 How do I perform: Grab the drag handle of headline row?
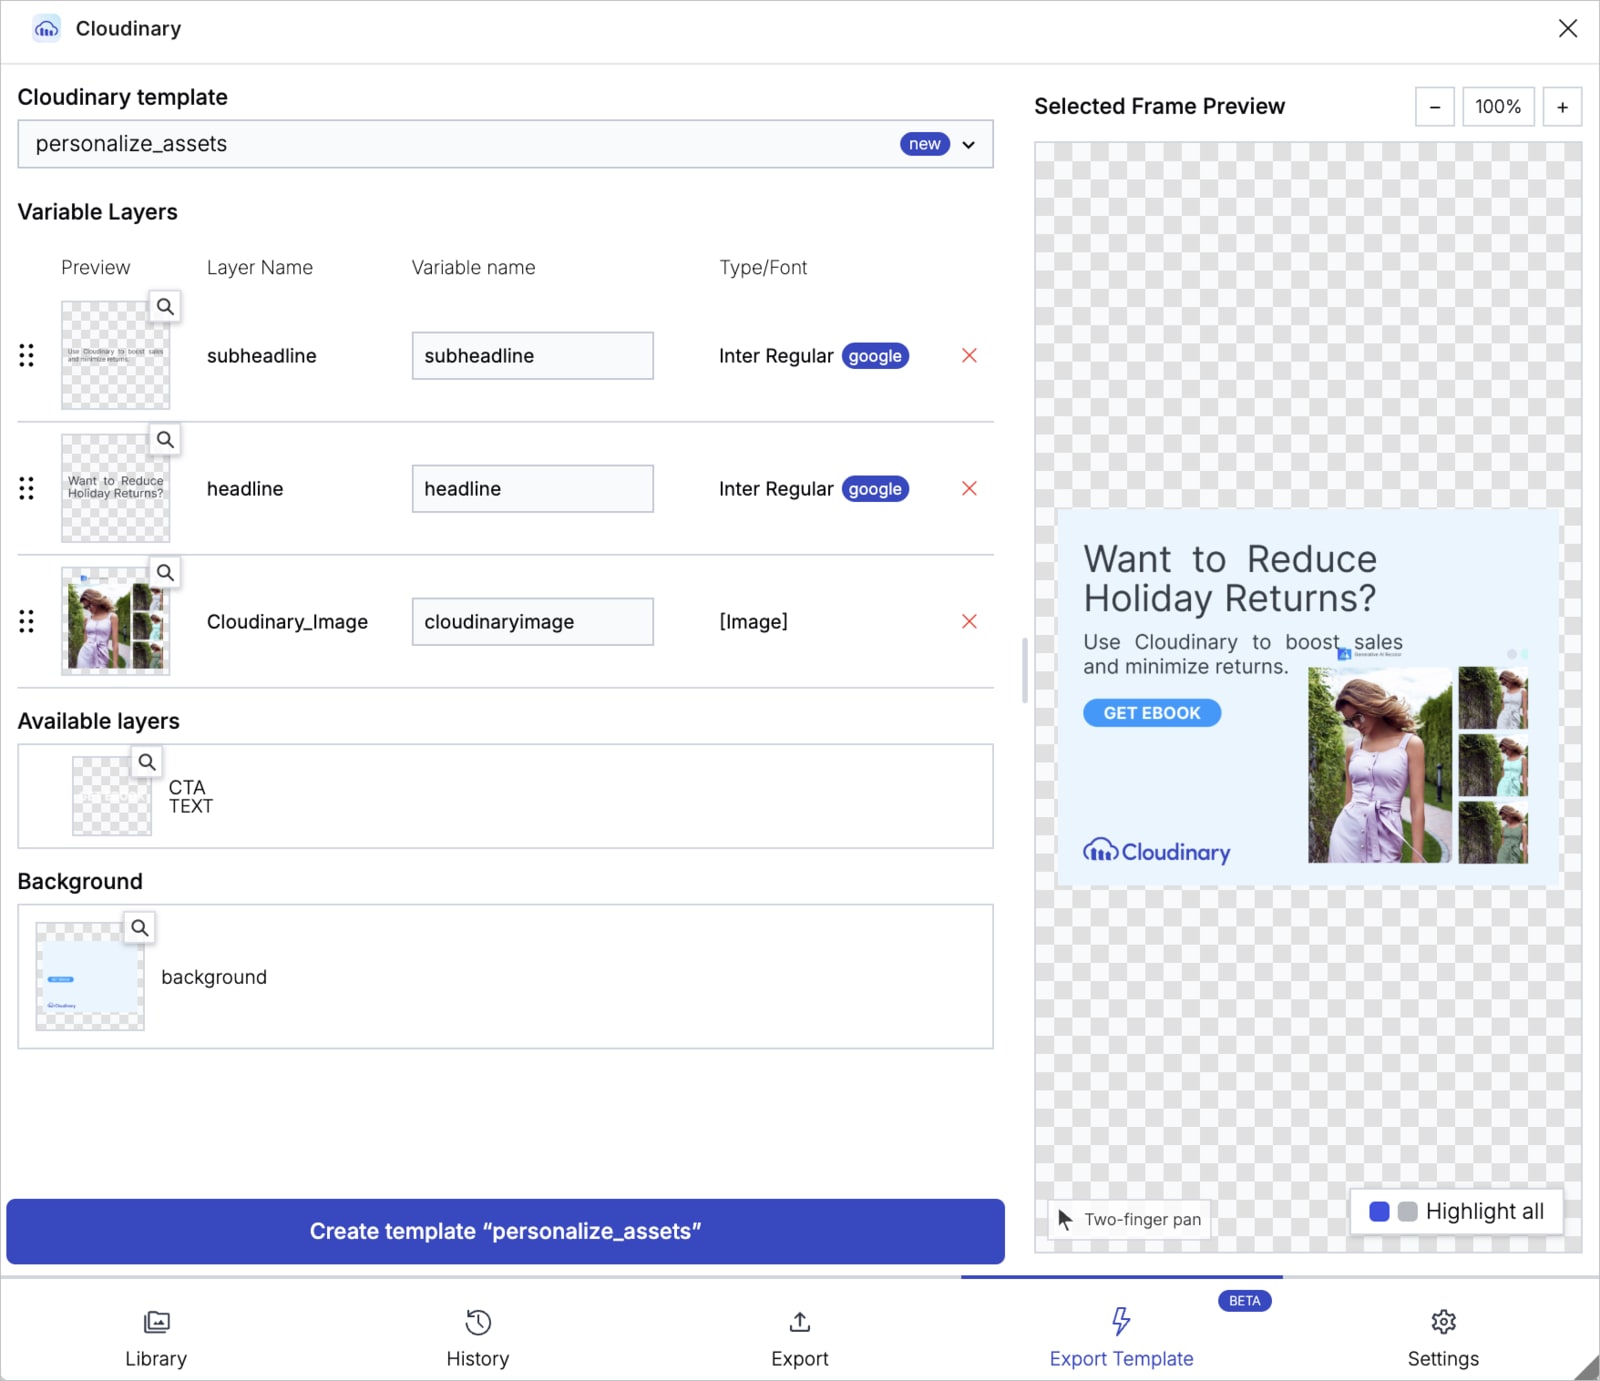pos(27,489)
